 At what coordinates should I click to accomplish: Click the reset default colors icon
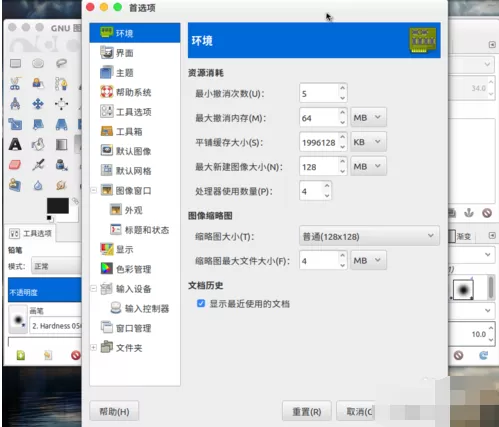[x=49, y=218]
